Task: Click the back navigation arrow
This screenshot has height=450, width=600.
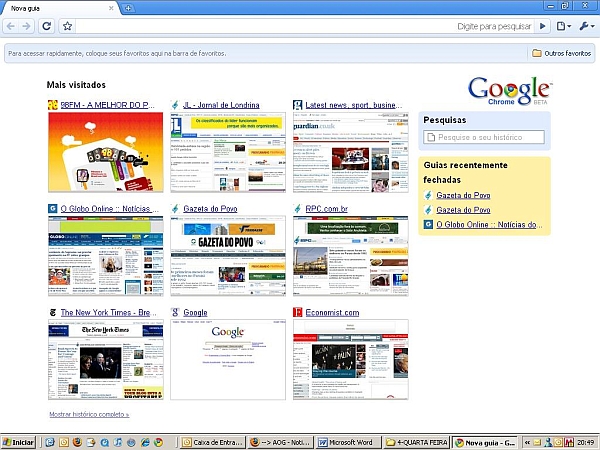Action: 12,26
